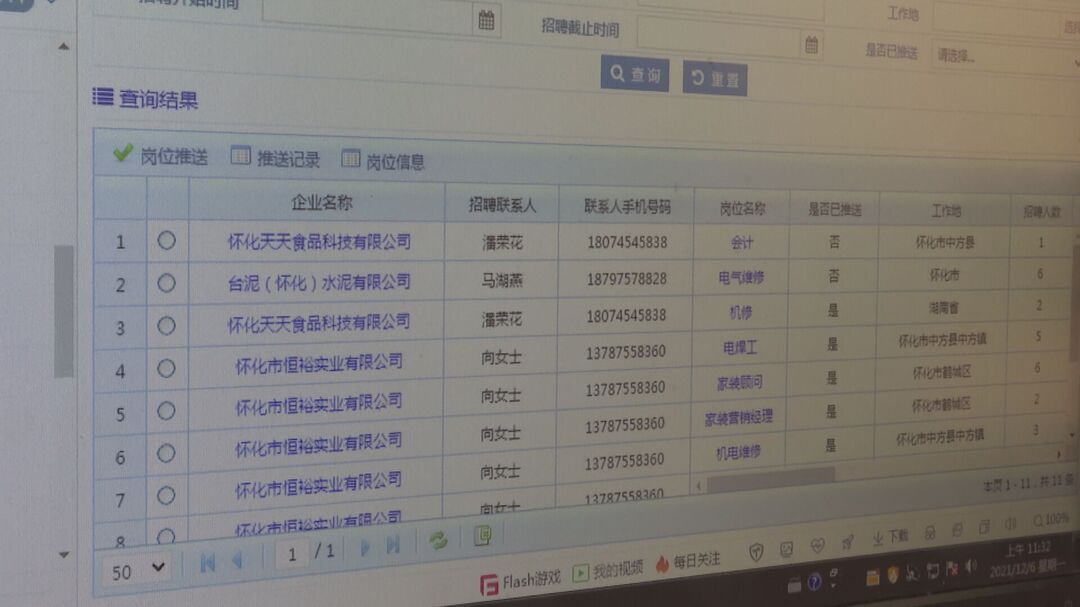Click the picture icon next to the shield

(786, 549)
